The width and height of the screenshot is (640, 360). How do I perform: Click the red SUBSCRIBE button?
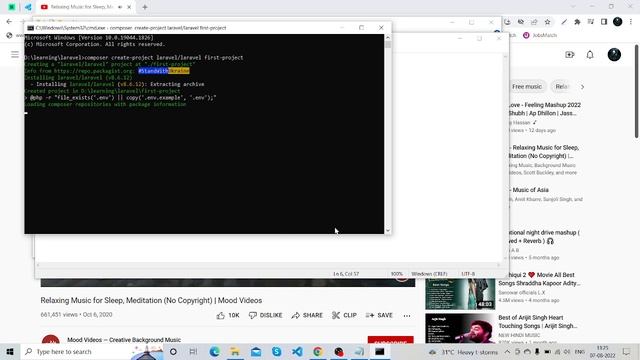[390, 341]
